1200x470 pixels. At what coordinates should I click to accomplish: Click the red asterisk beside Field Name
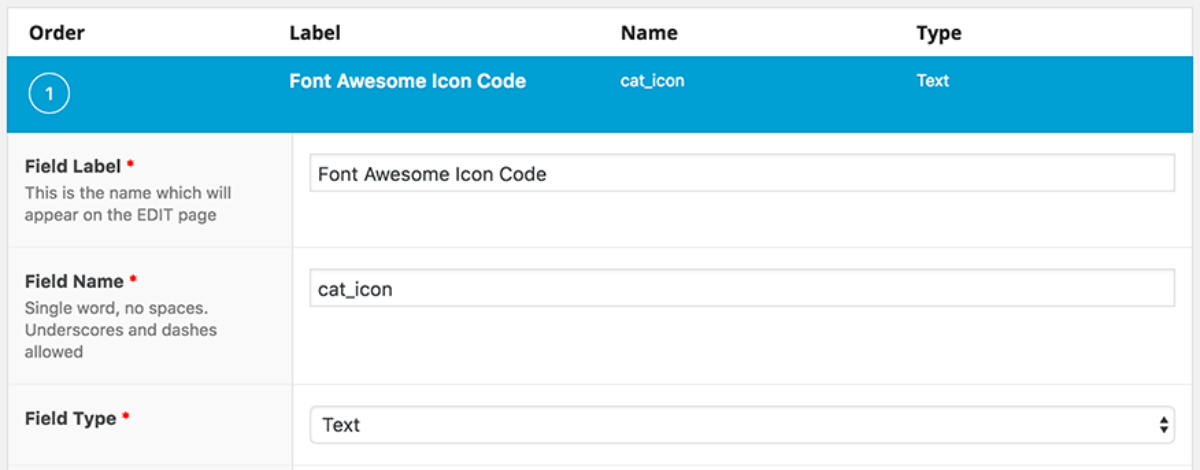coord(133,278)
